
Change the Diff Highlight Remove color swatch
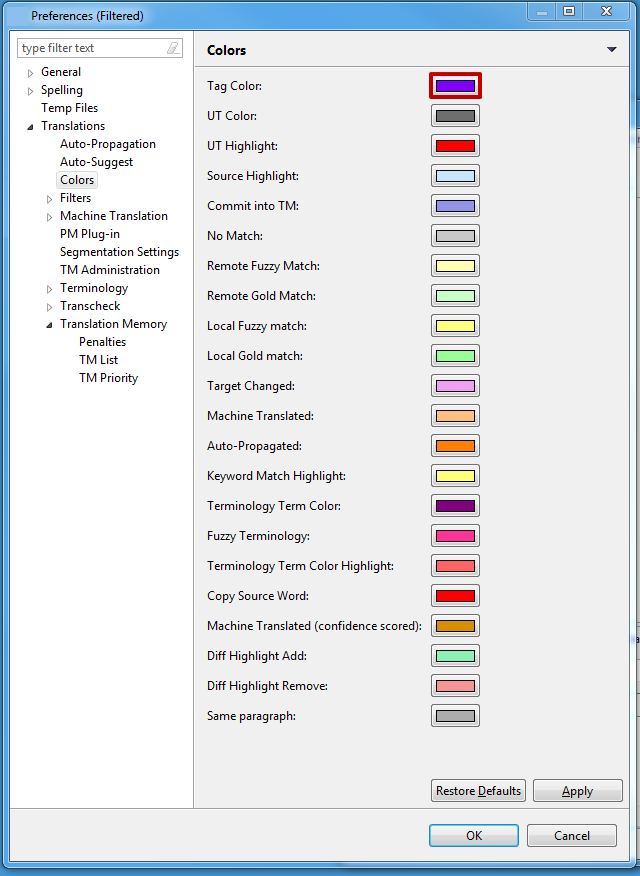(455, 685)
